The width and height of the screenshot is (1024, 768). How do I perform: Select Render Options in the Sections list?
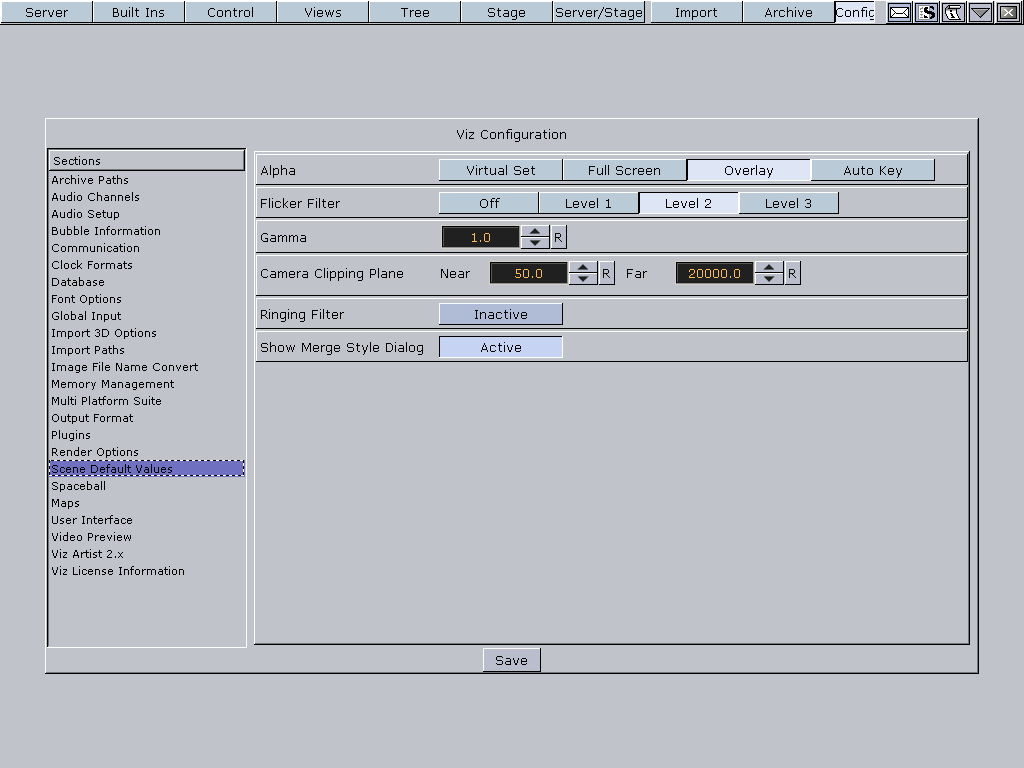click(94, 452)
